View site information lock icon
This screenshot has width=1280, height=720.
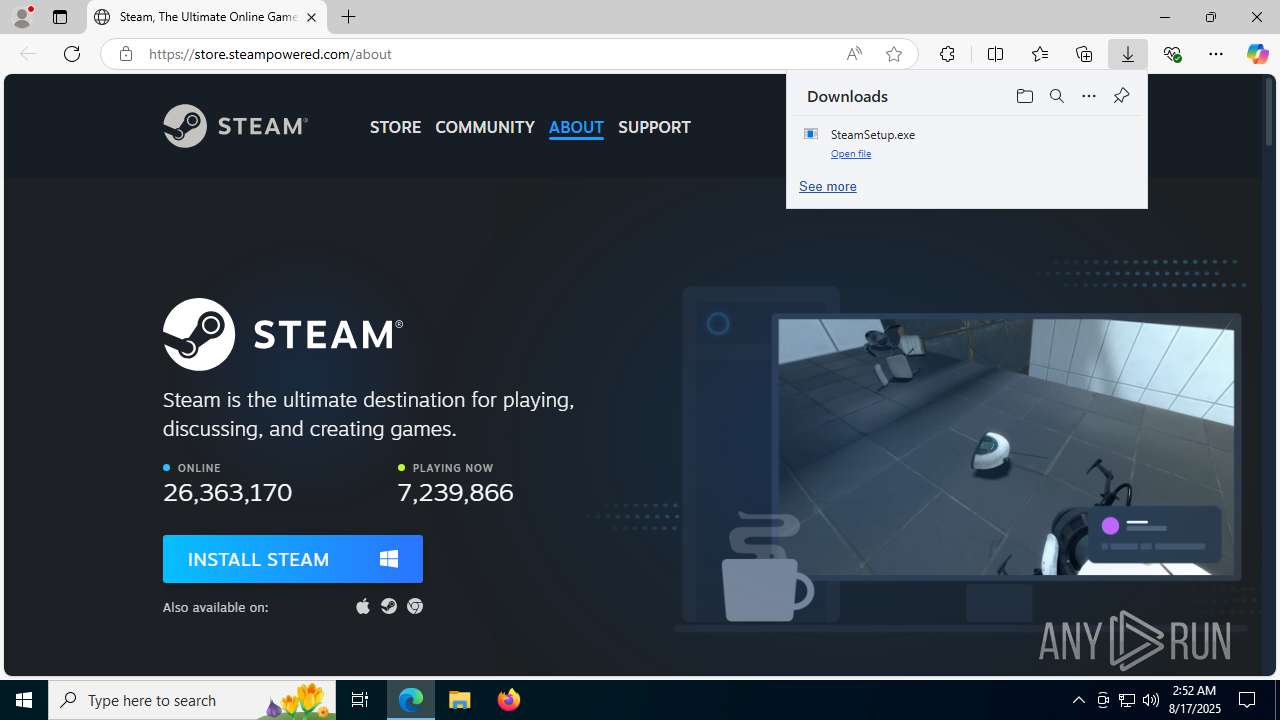(x=126, y=54)
